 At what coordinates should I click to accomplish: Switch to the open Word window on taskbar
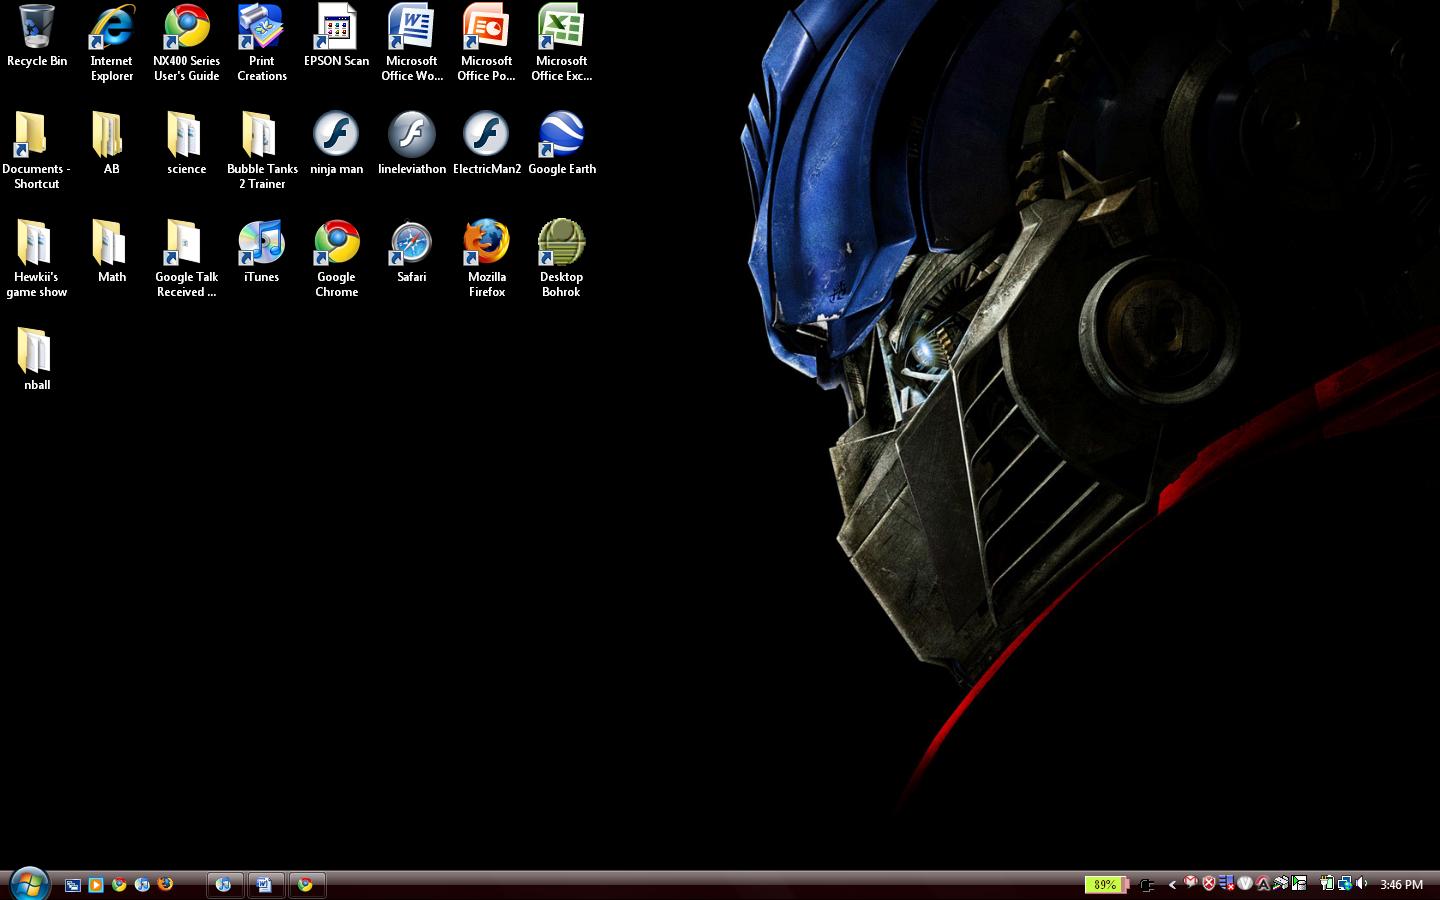point(265,885)
